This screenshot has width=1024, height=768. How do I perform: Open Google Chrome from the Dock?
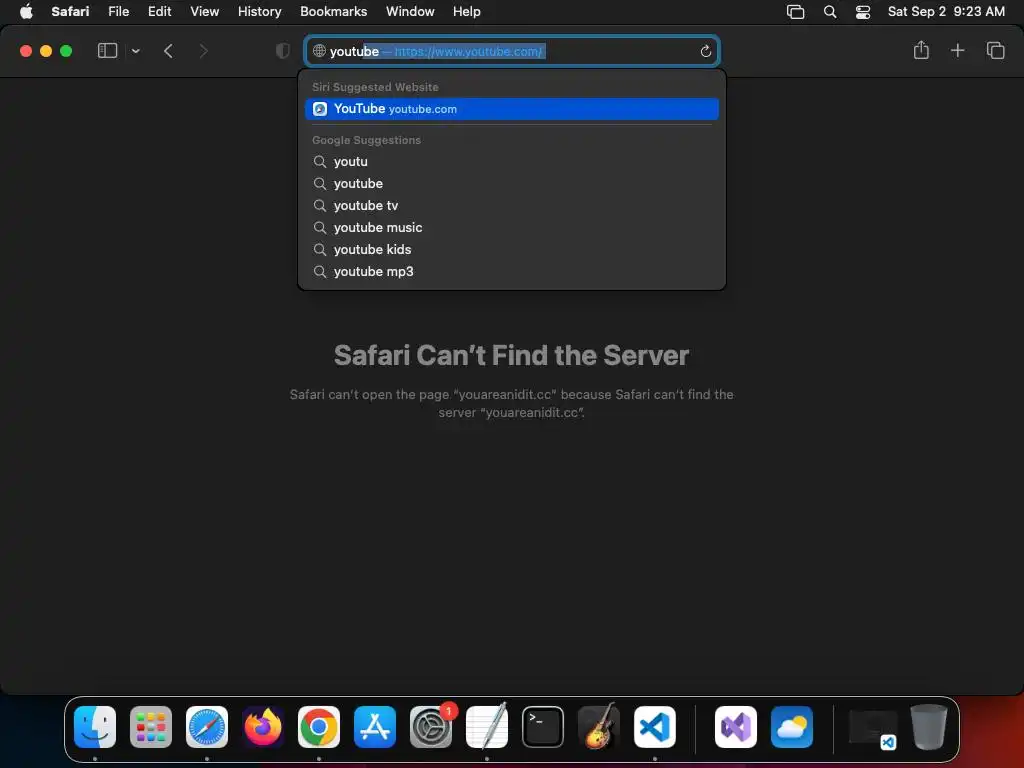pyautogui.click(x=319, y=727)
